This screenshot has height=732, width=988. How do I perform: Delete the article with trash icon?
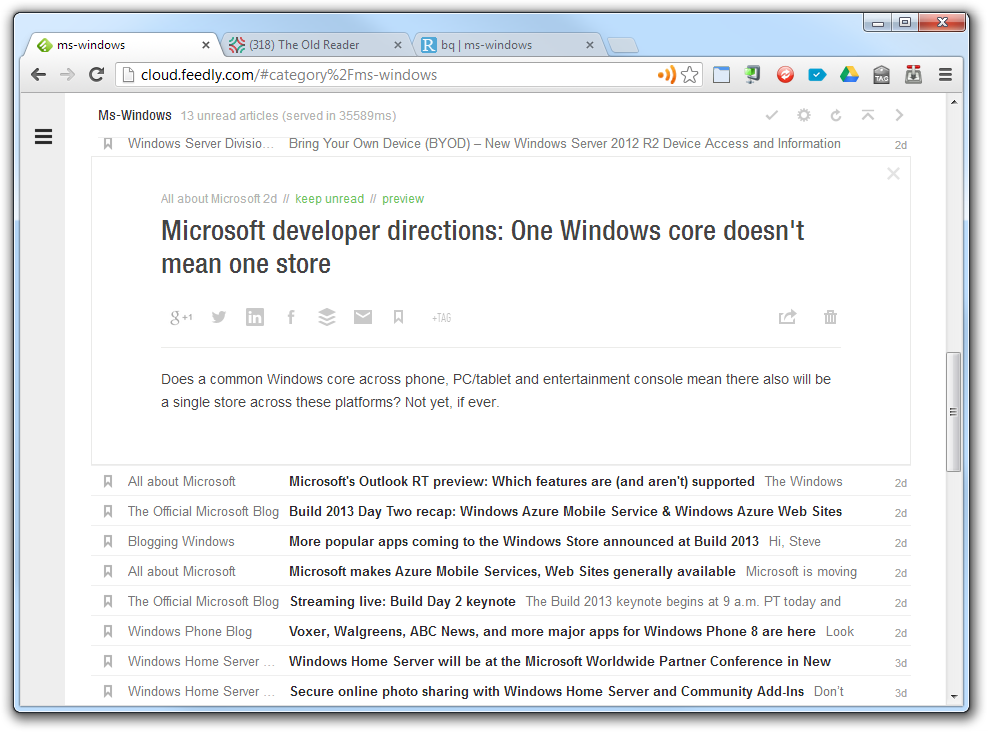[x=830, y=317]
